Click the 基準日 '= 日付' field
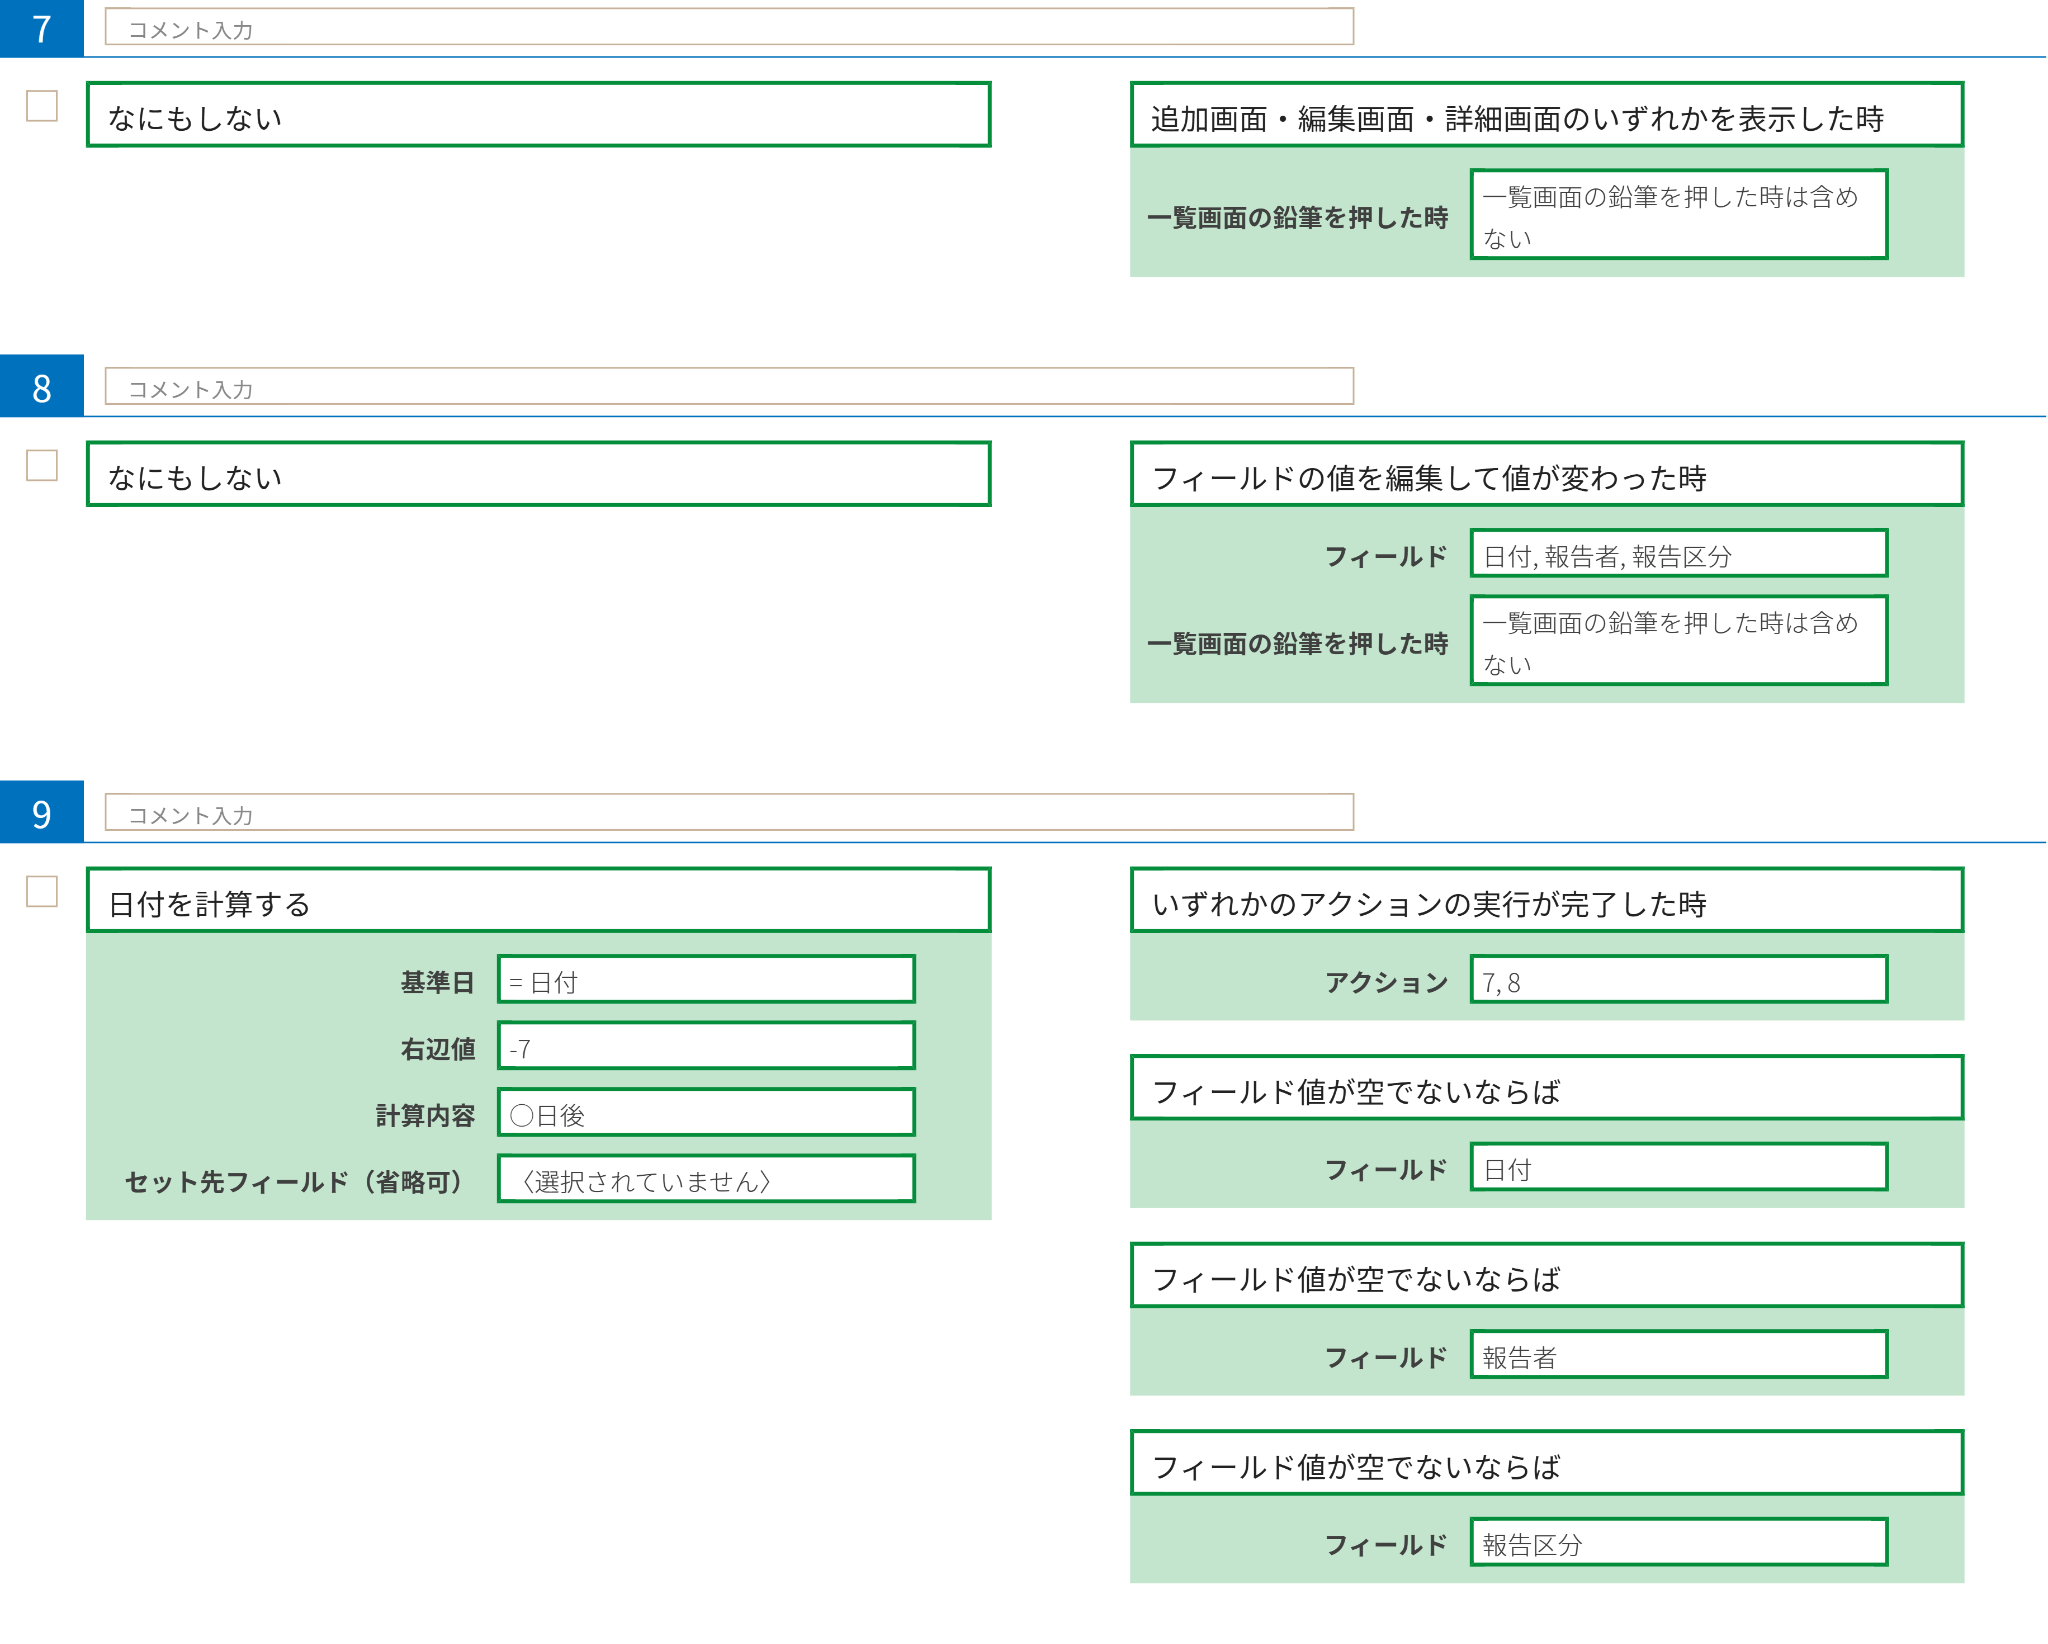 click(706, 980)
